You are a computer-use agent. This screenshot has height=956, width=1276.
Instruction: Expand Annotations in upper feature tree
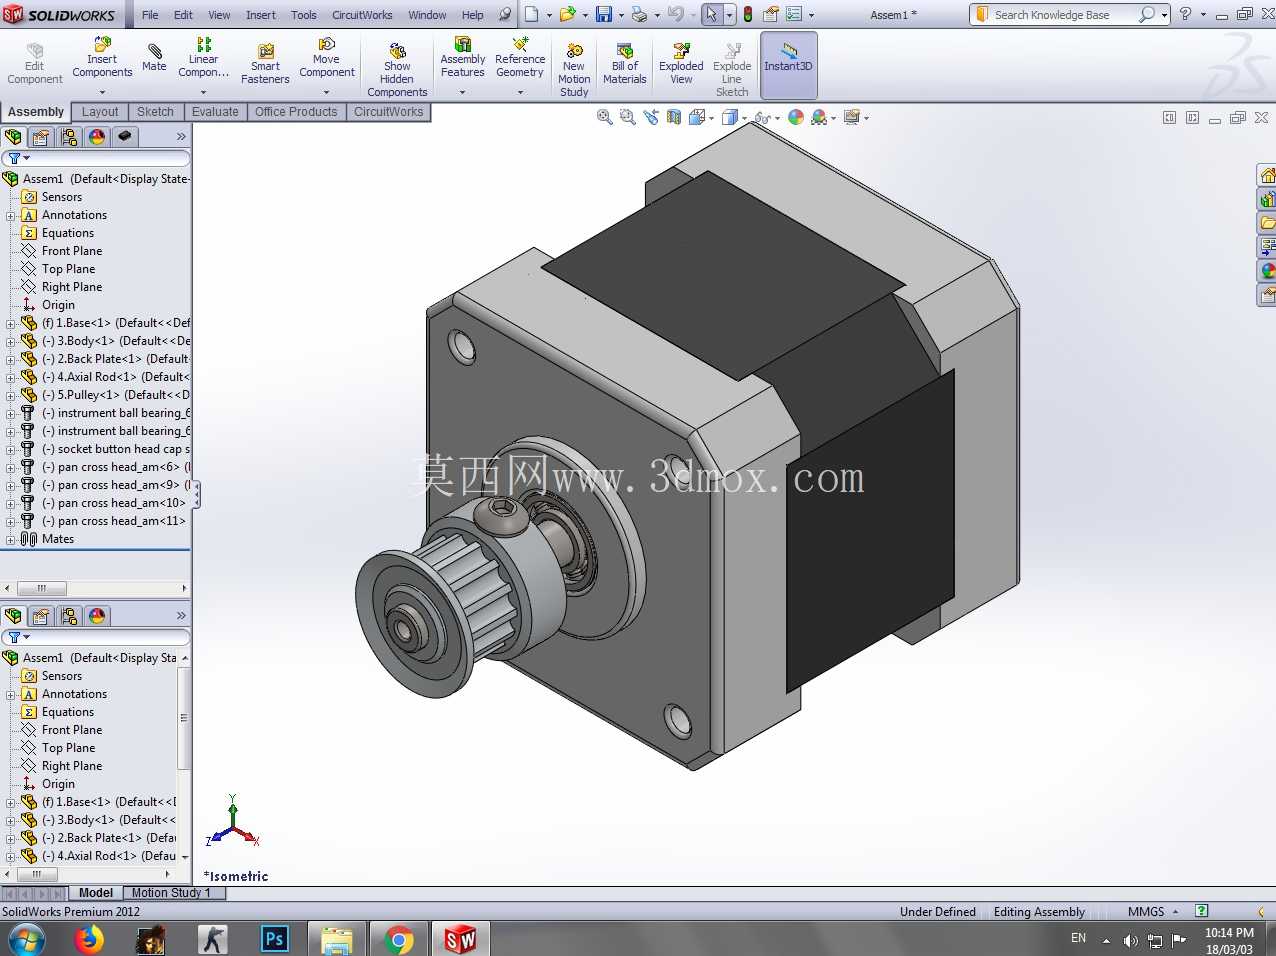tap(10, 215)
